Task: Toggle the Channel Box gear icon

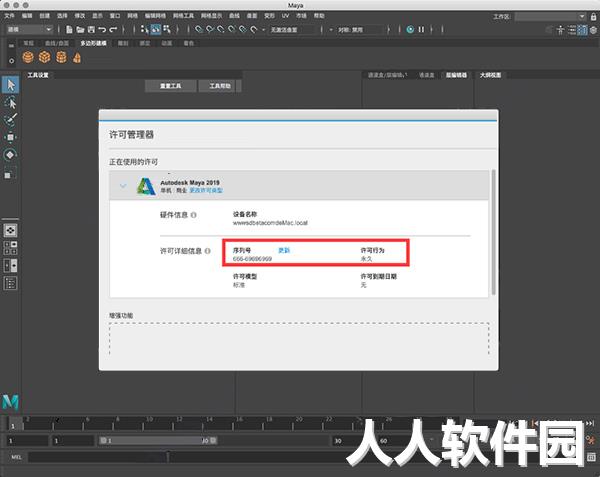Action: (x=593, y=30)
